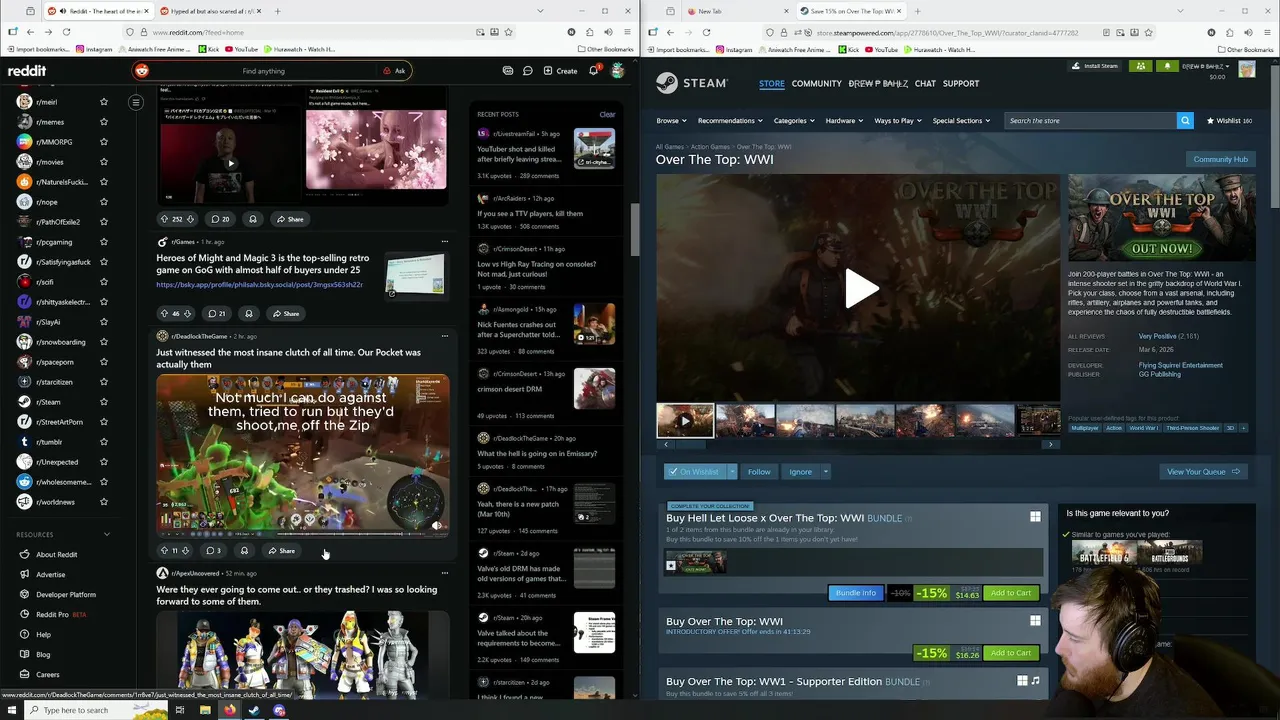1280x720 pixels.
Task: Open the Steam COMMUNITY tab
Action: pyautogui.click(x=817, y=83)
